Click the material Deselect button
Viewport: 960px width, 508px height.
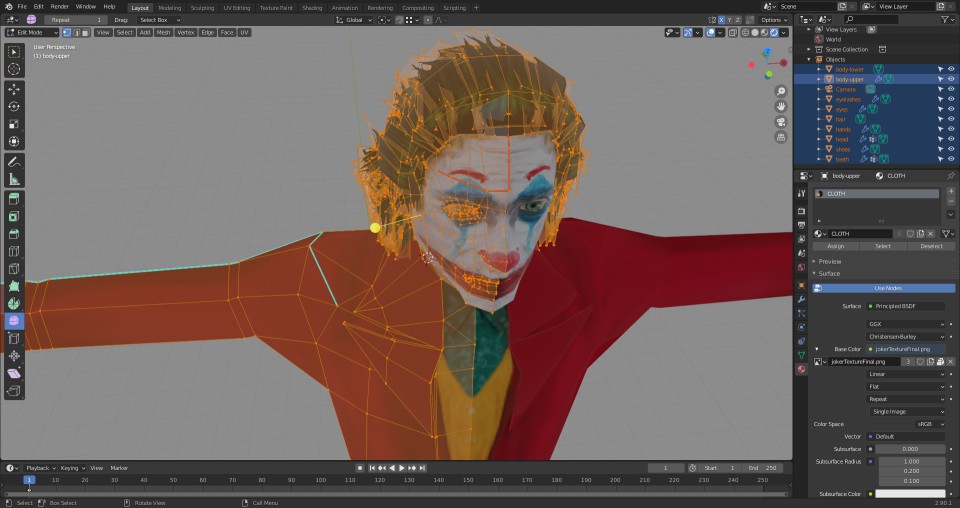tap(931, 246)
